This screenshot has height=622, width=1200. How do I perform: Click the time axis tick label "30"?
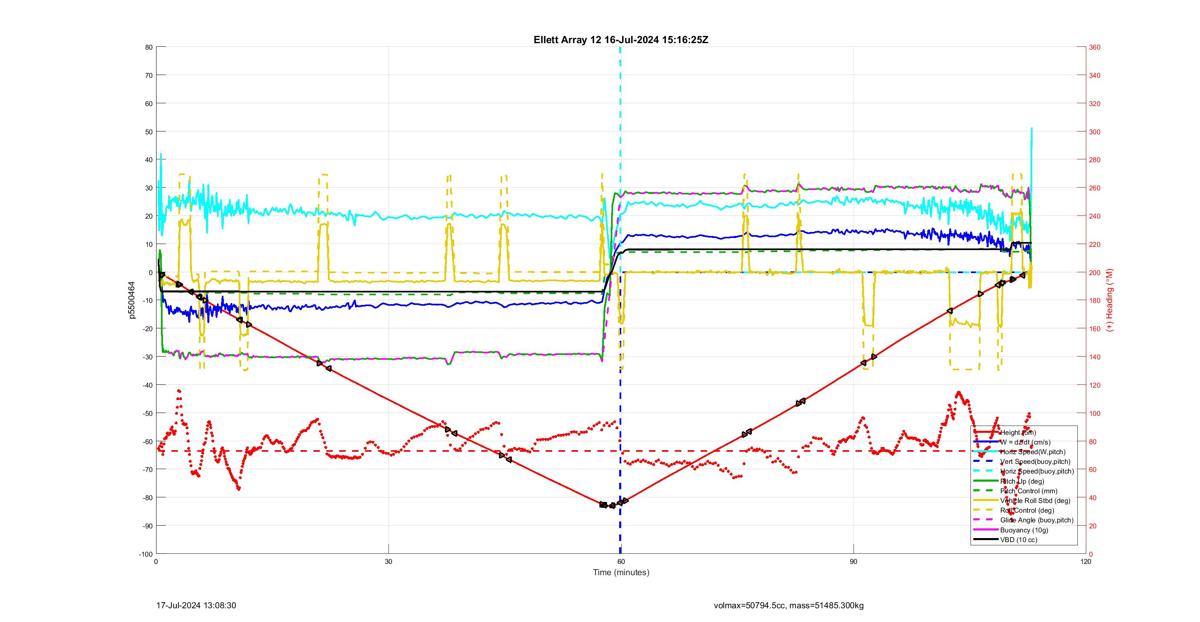[388, 562]
